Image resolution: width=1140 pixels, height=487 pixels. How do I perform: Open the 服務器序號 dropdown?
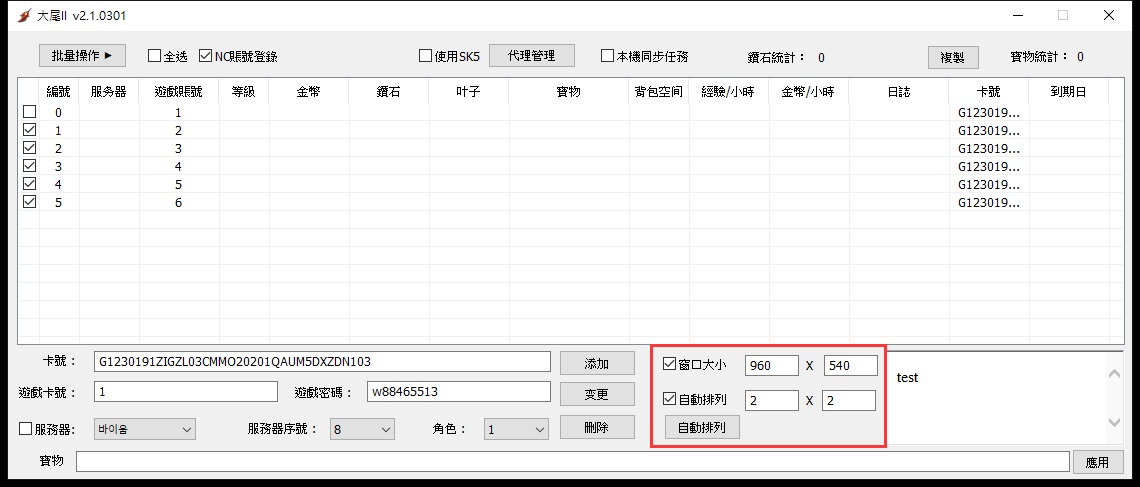(x=362, y=429)
